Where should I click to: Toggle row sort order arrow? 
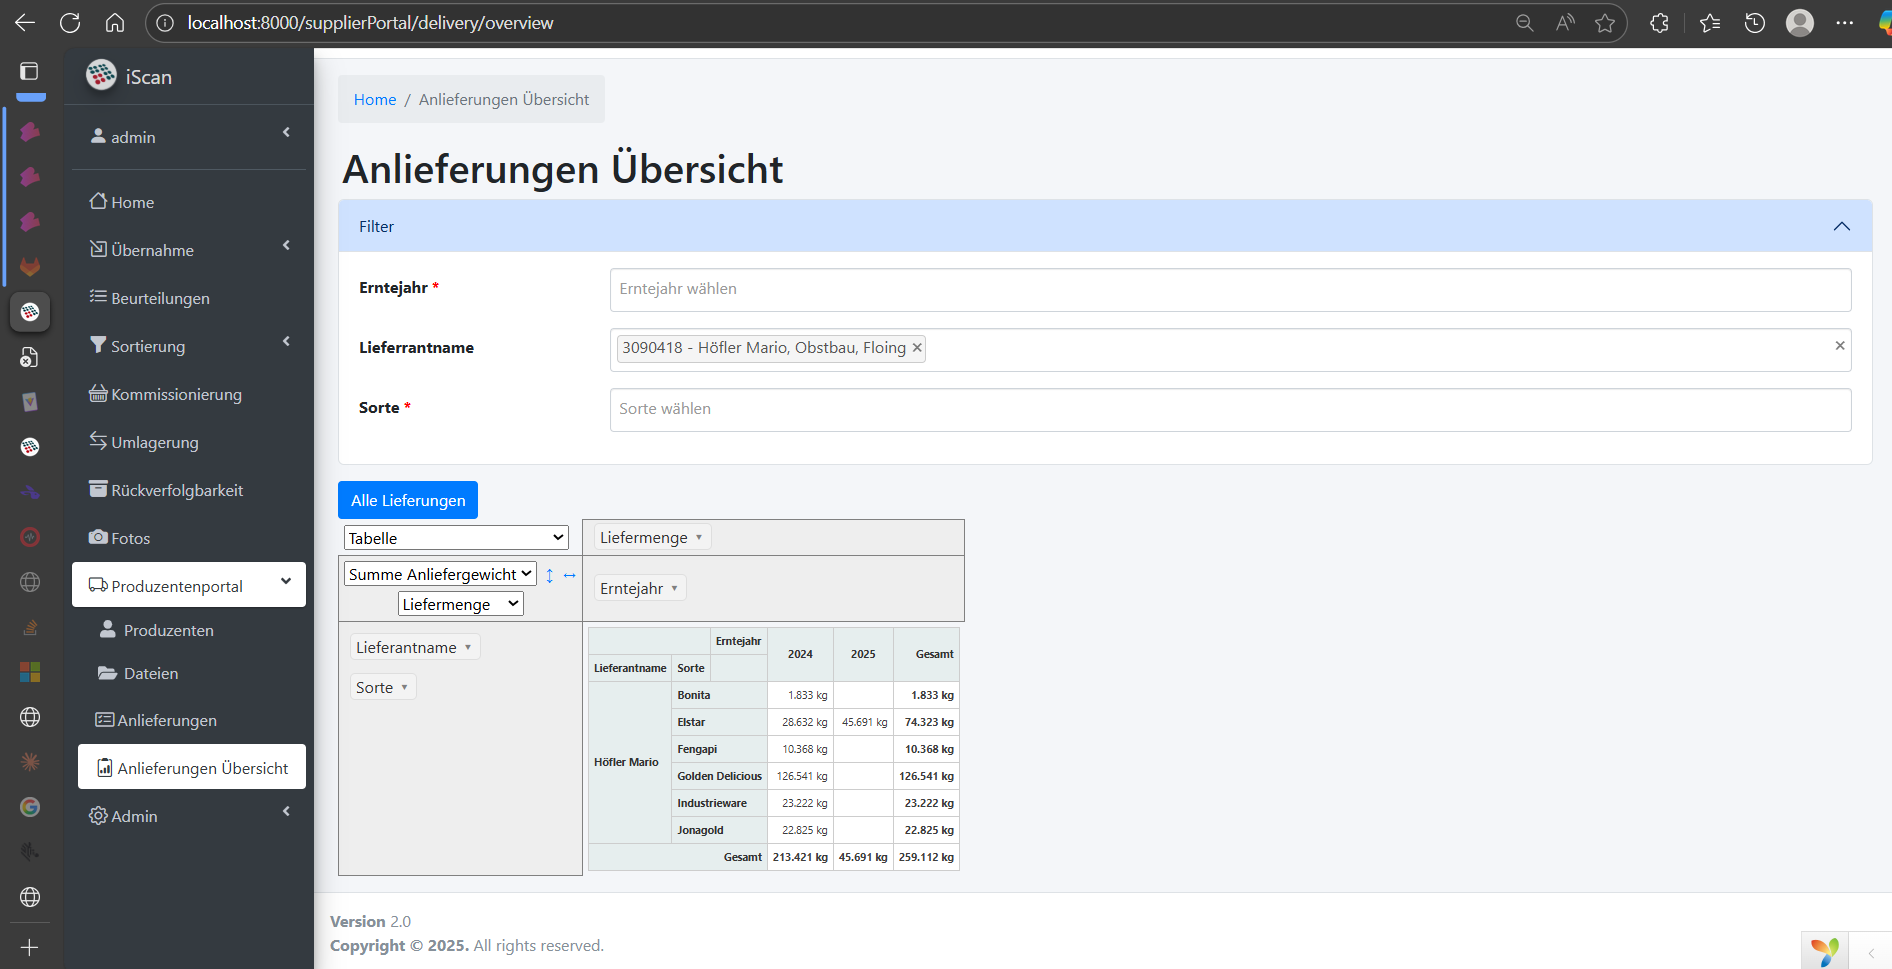point(549,575)
